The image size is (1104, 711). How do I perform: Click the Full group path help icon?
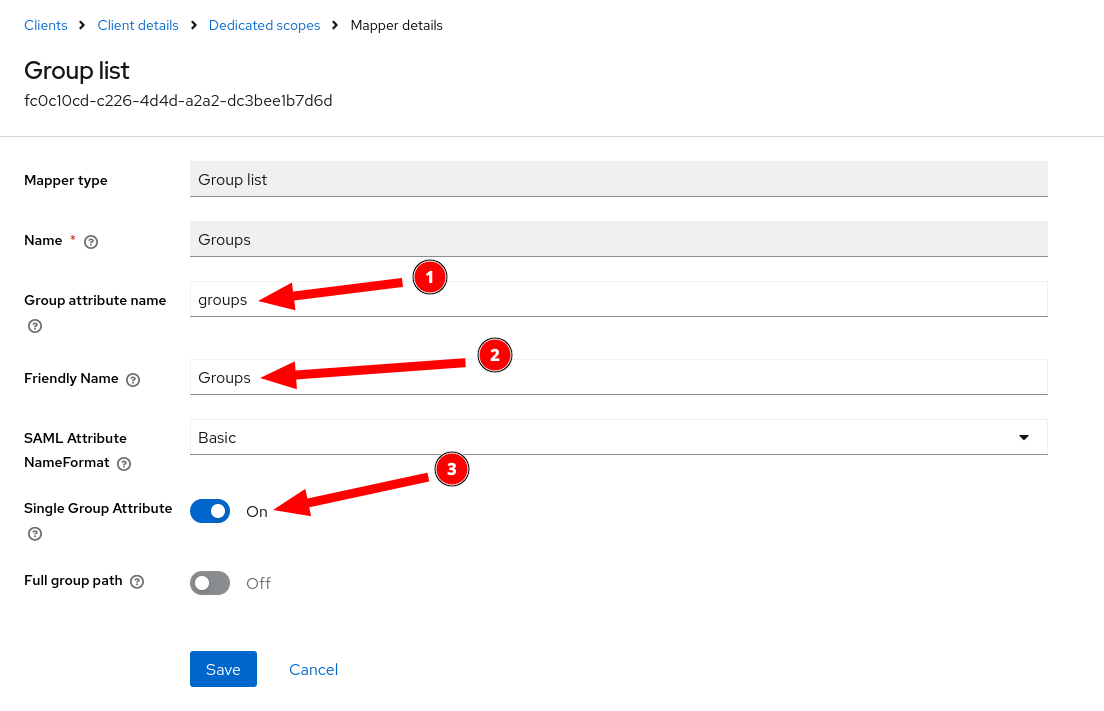[x=137, y=581]
